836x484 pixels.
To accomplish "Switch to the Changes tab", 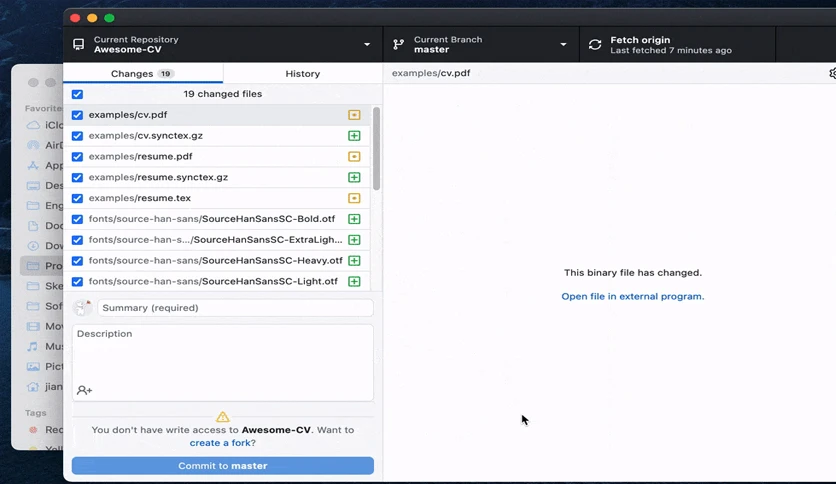I will click(143, 74).
